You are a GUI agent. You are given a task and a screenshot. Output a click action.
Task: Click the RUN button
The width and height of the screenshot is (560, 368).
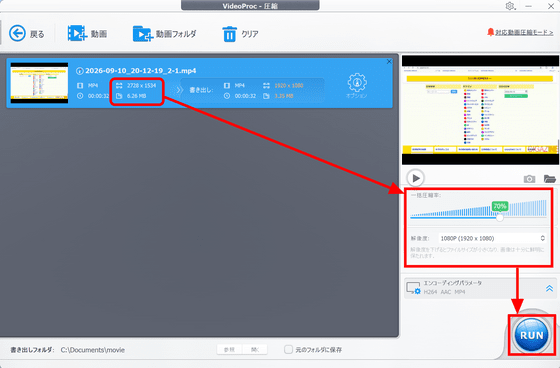[531, 335]
